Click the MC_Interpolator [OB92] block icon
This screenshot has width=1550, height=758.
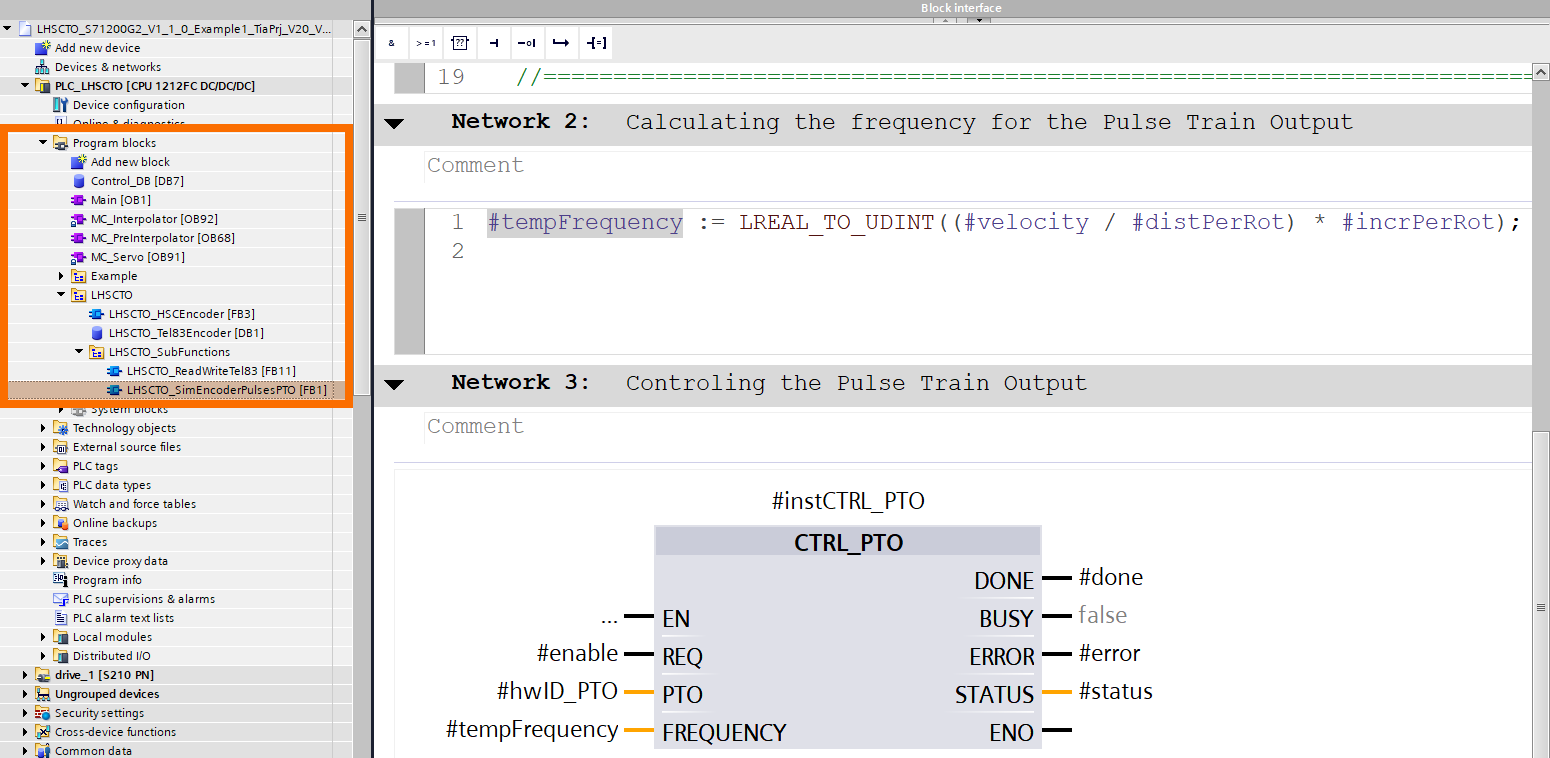pyautogui.click(x=79, y=219)
